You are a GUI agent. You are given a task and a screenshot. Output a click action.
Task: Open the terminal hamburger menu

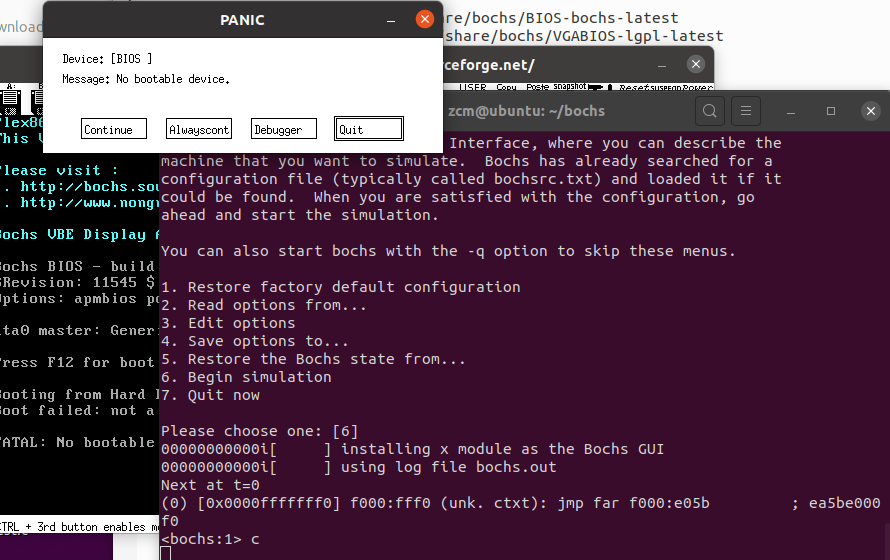[746, 111]
